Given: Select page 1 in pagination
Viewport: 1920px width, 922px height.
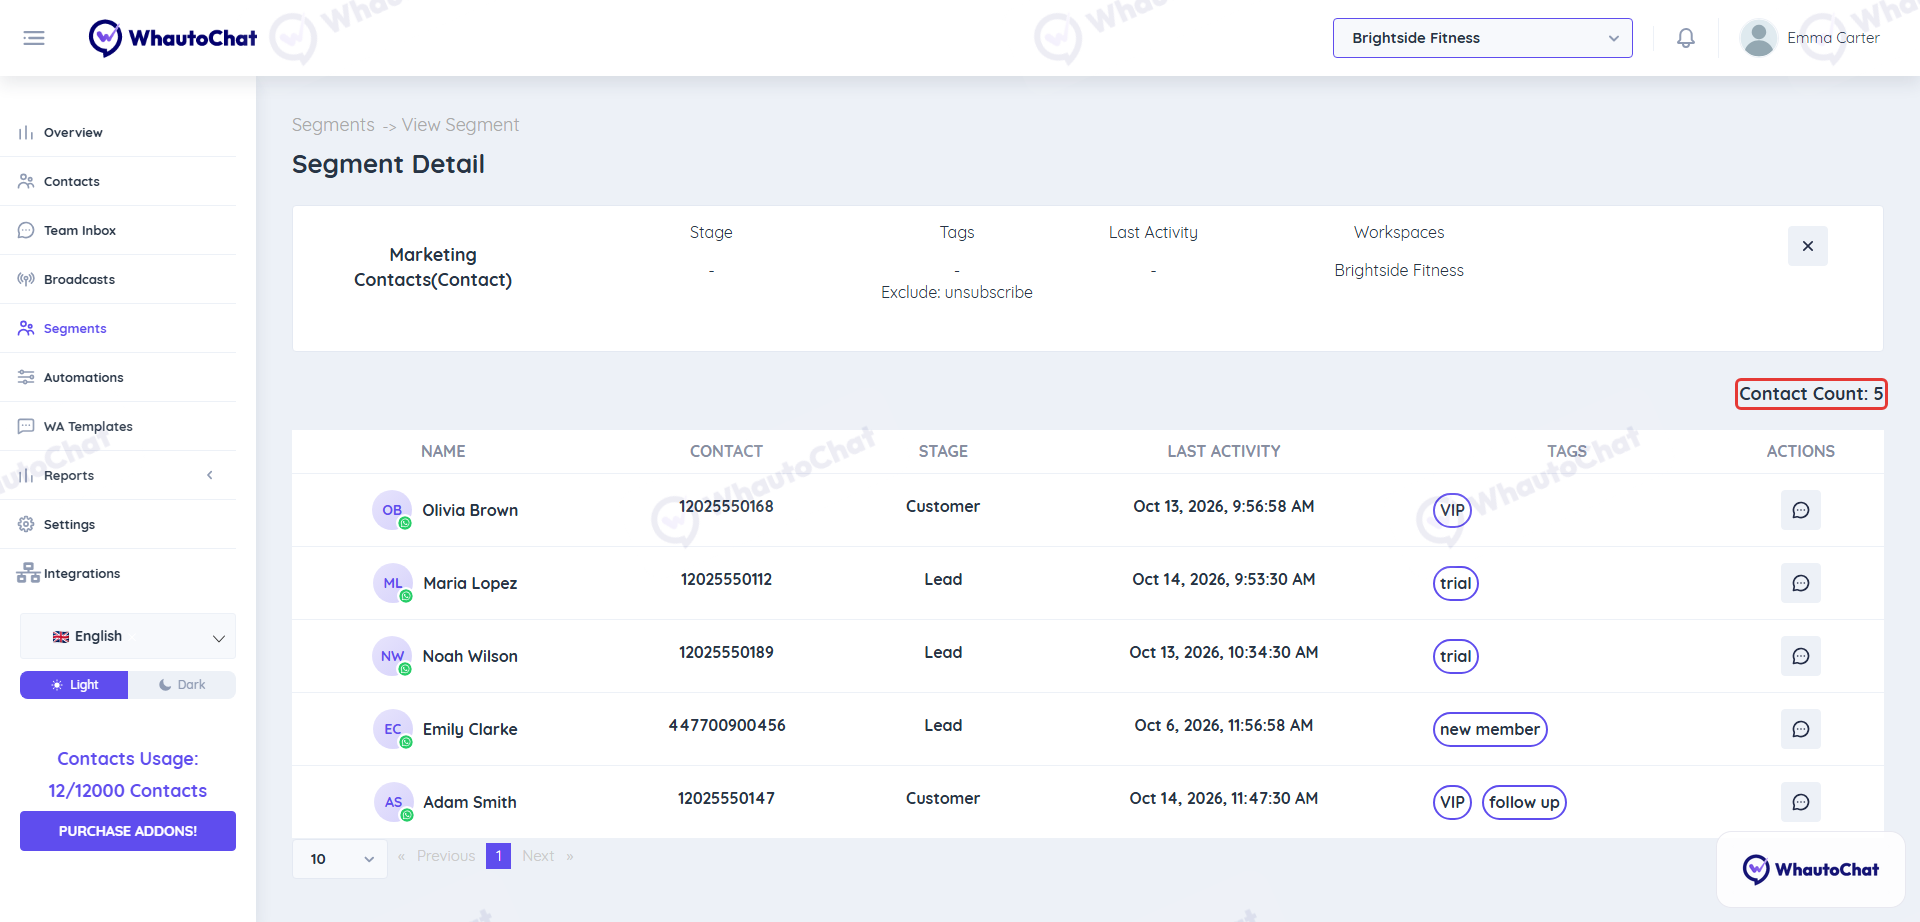Looking at the screenshot, I should pos(498,856).
